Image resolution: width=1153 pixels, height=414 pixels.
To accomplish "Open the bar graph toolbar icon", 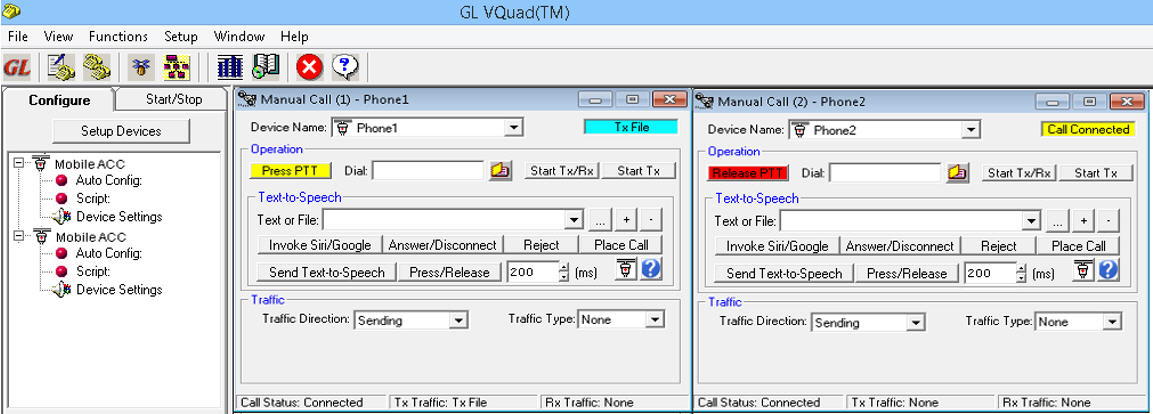I will pyautogui.click(x=229, y=68).
